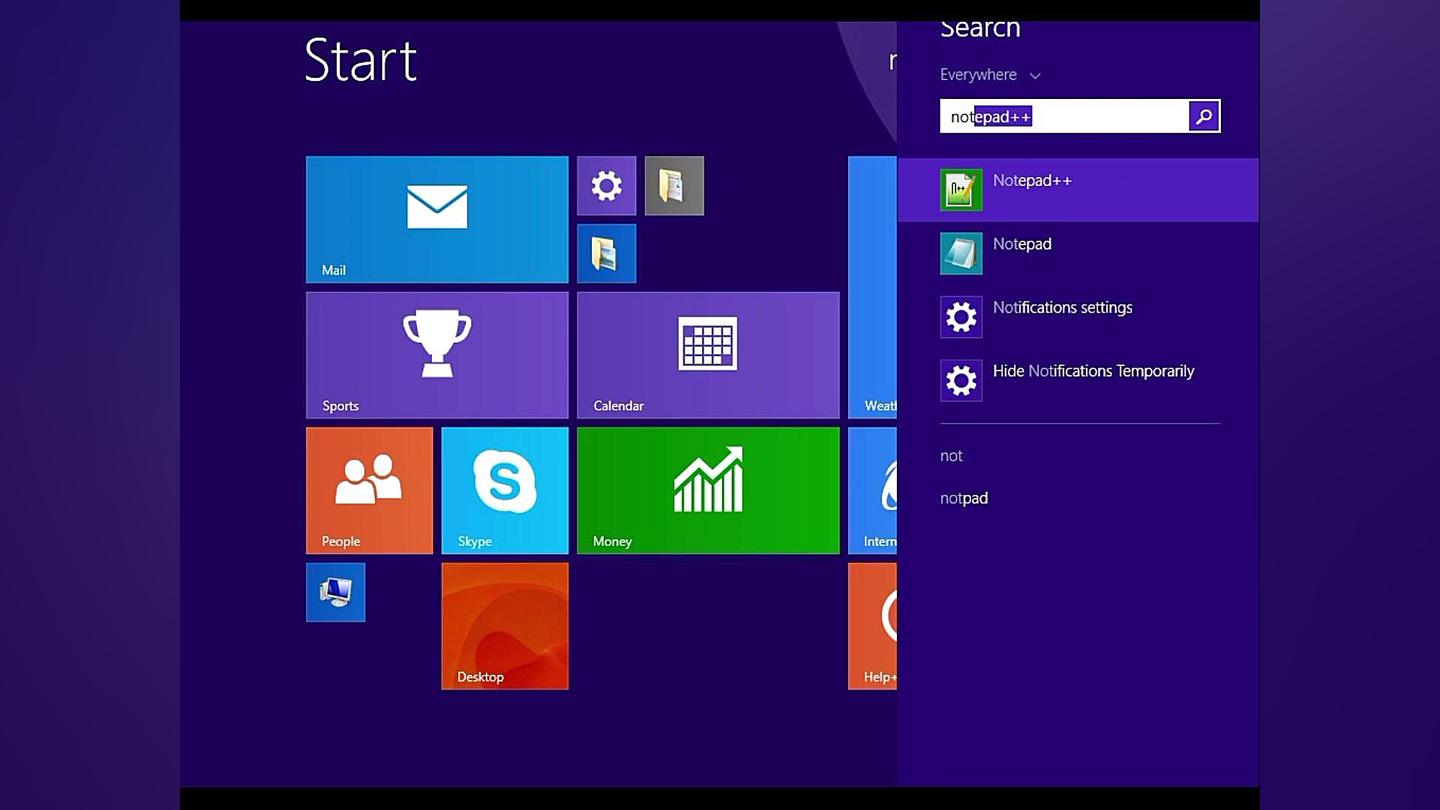The image size is (1440, 810).
Task: Open the Money chart tile
Action: click(x=708, y=490)
